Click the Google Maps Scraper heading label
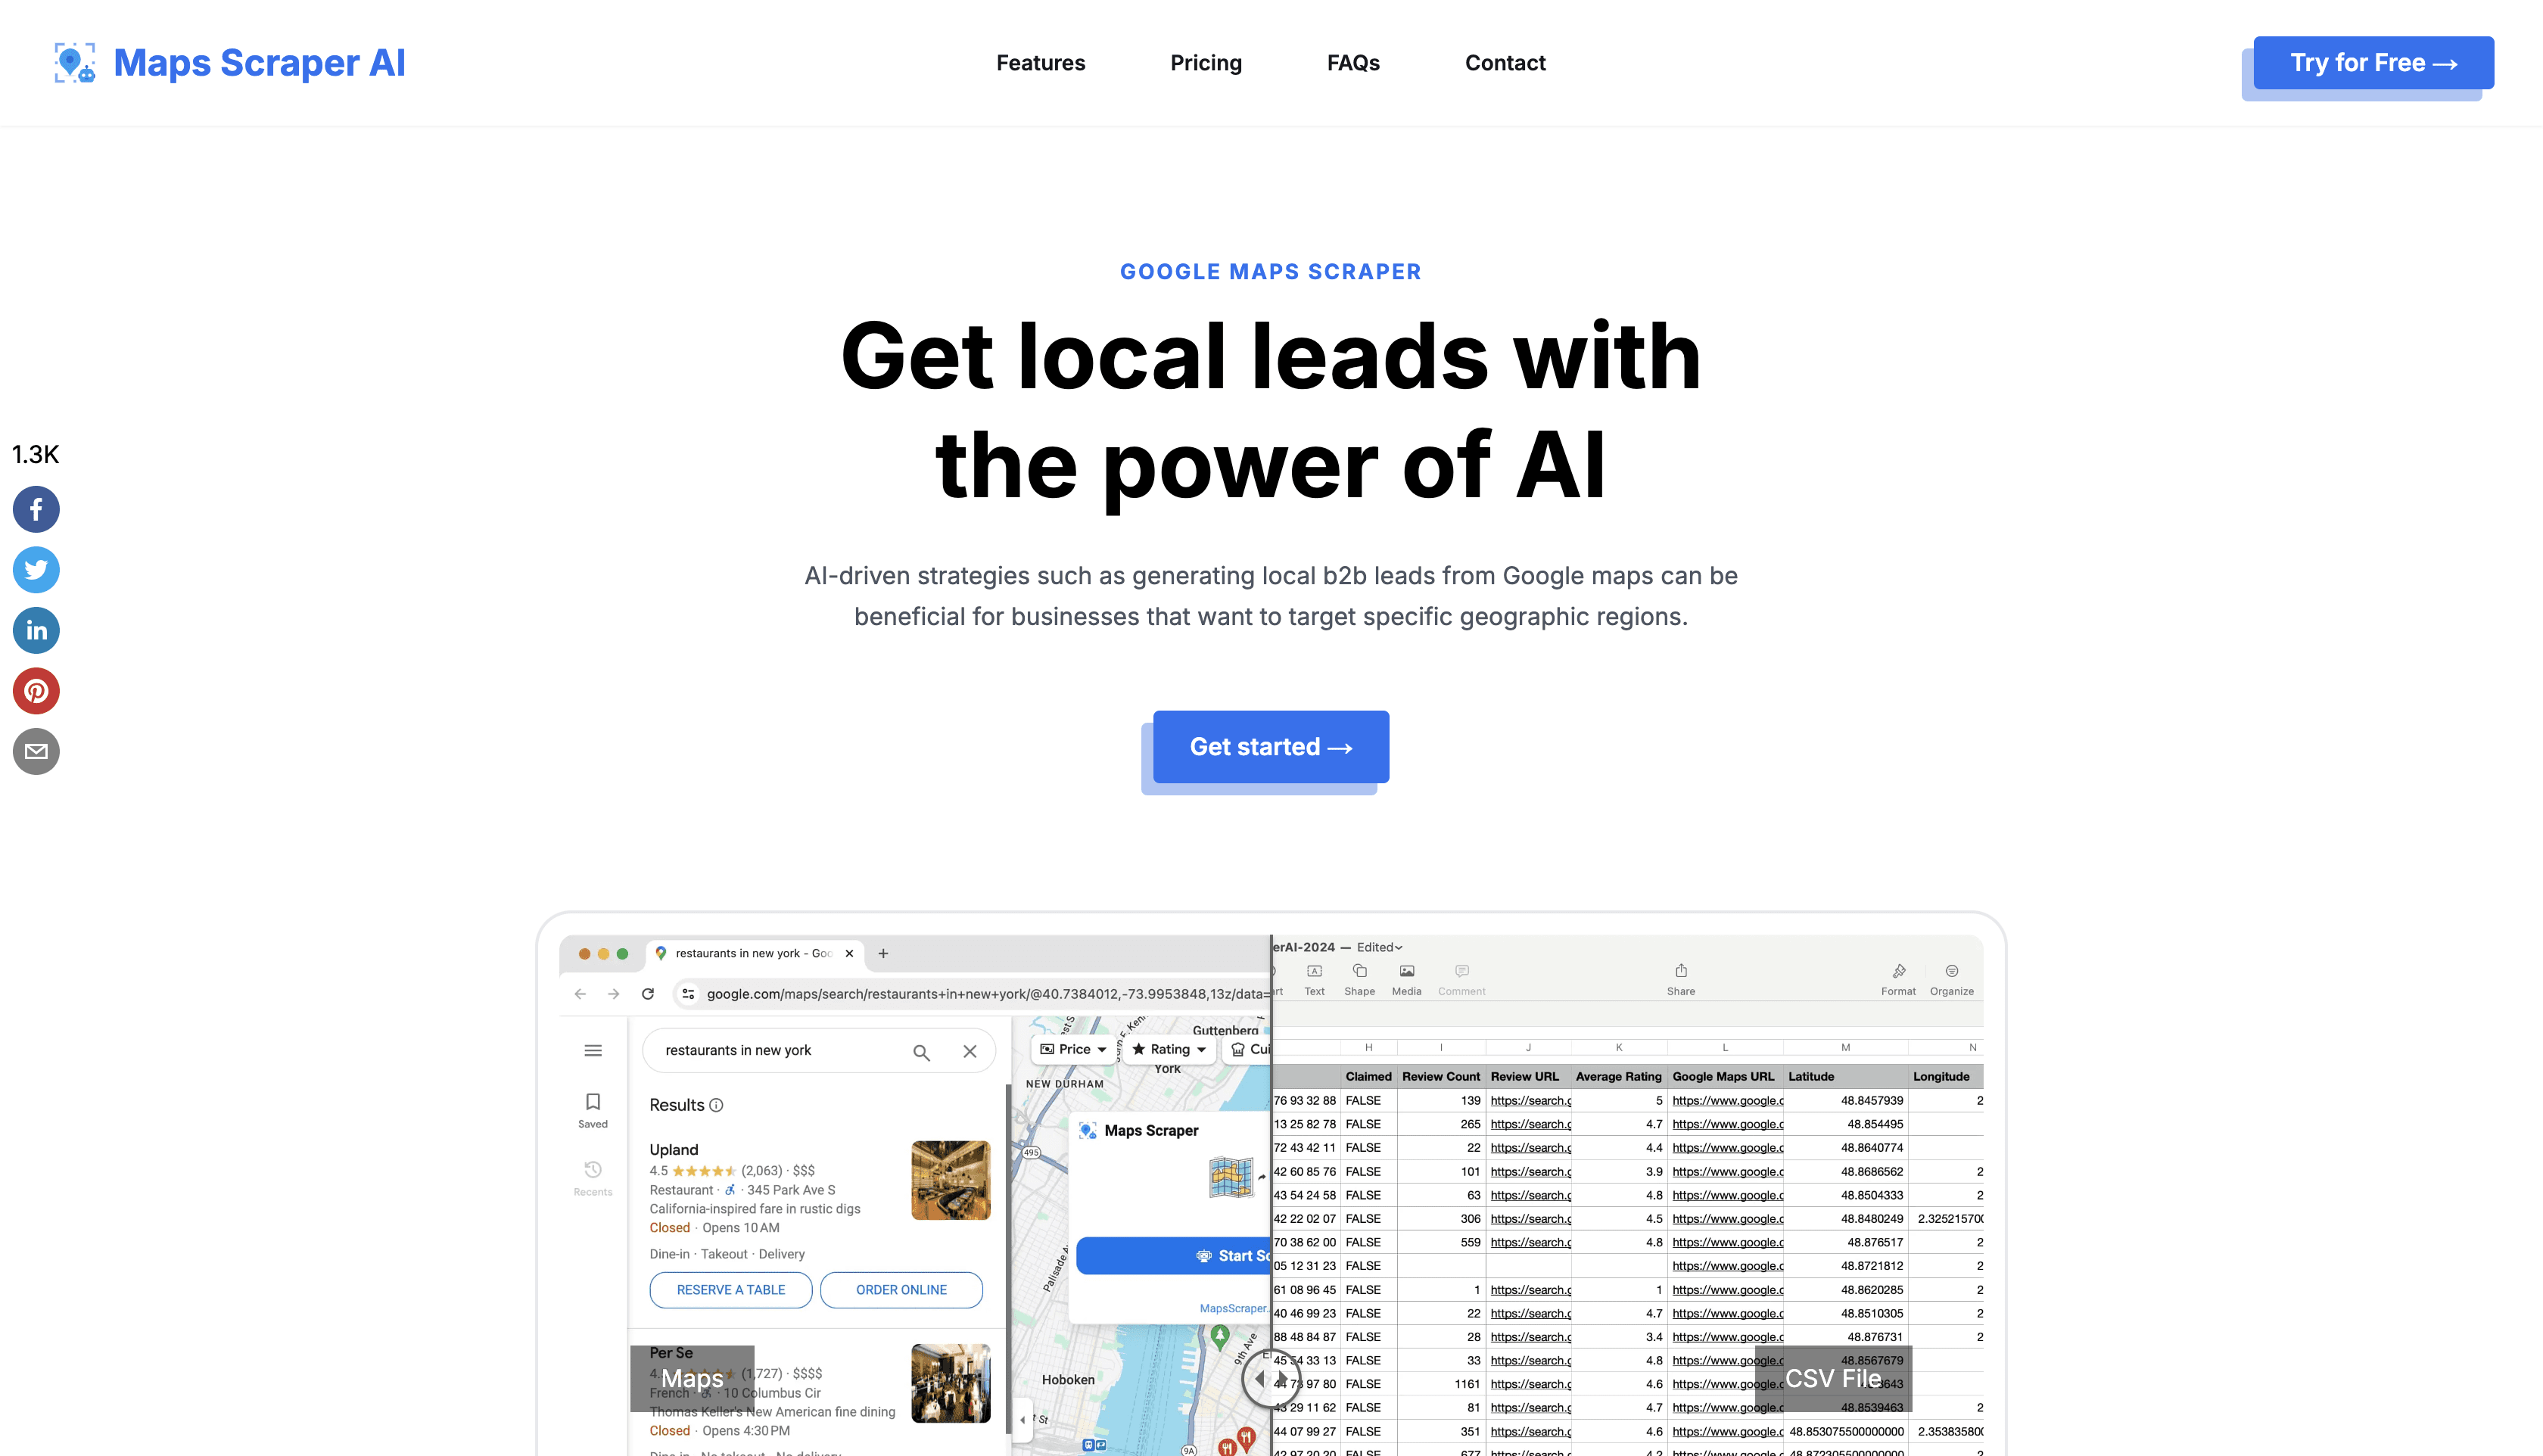2543x1456 pixels. point(1270,272)
